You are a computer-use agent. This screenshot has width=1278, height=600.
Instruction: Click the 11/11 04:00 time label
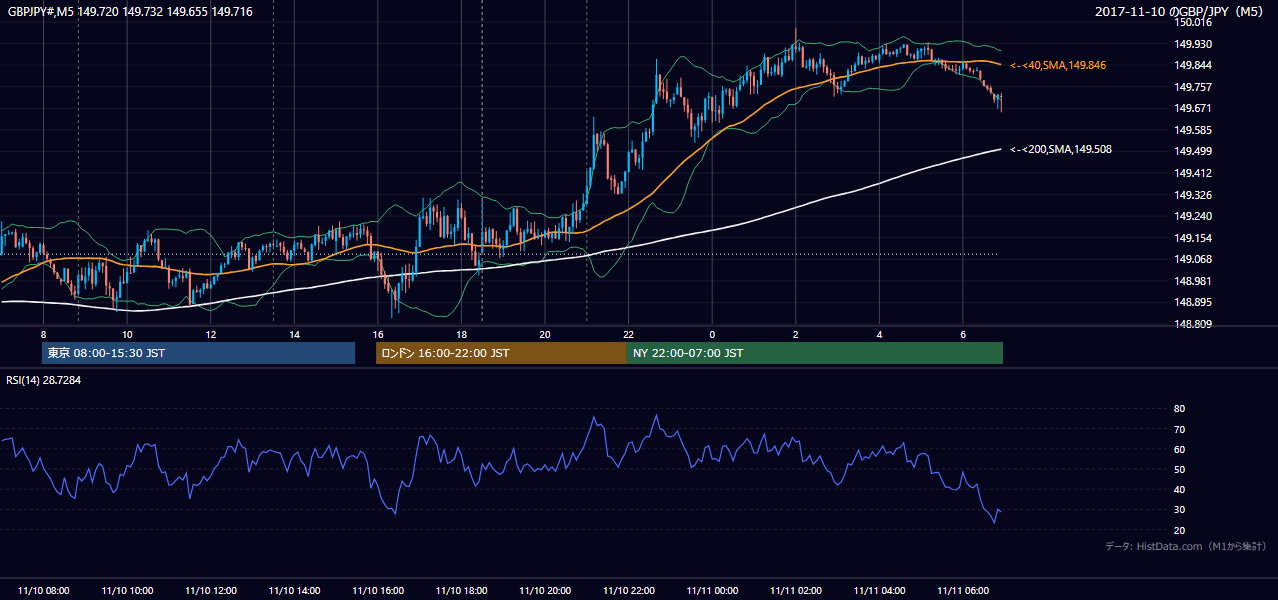pyautogui.click(x=879, y=591)
